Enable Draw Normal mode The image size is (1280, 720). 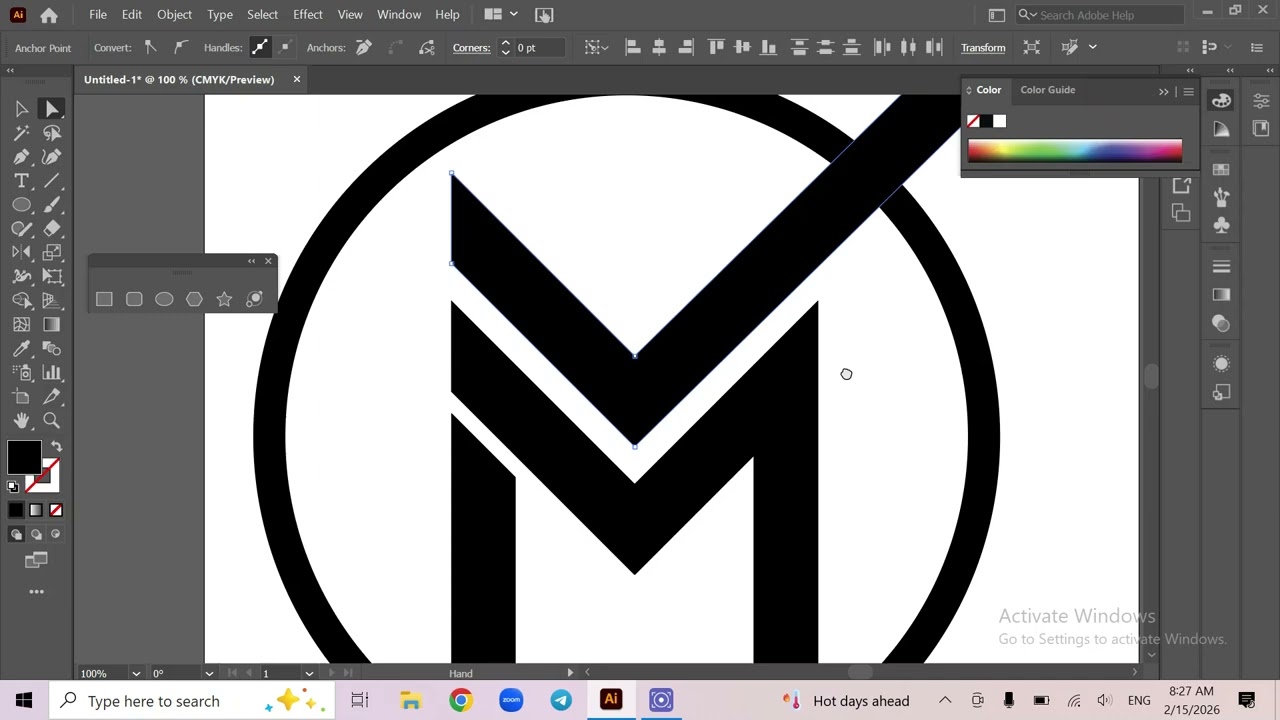[x=16, y=534]
